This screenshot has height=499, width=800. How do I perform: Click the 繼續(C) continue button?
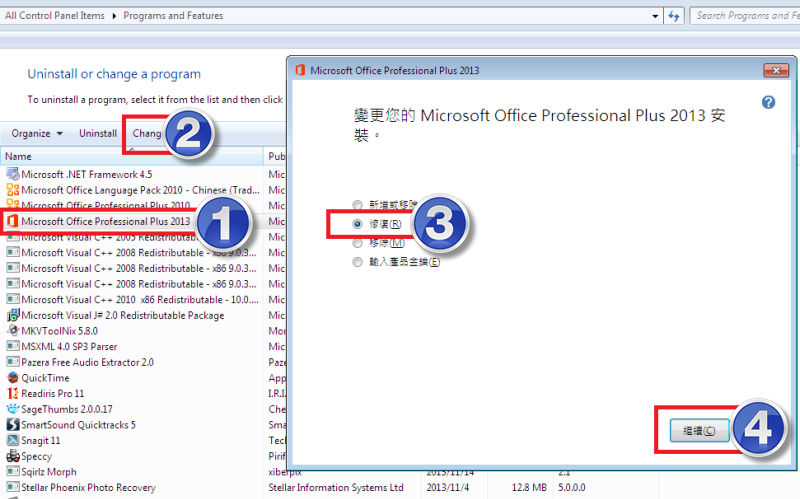coord(699,431)
